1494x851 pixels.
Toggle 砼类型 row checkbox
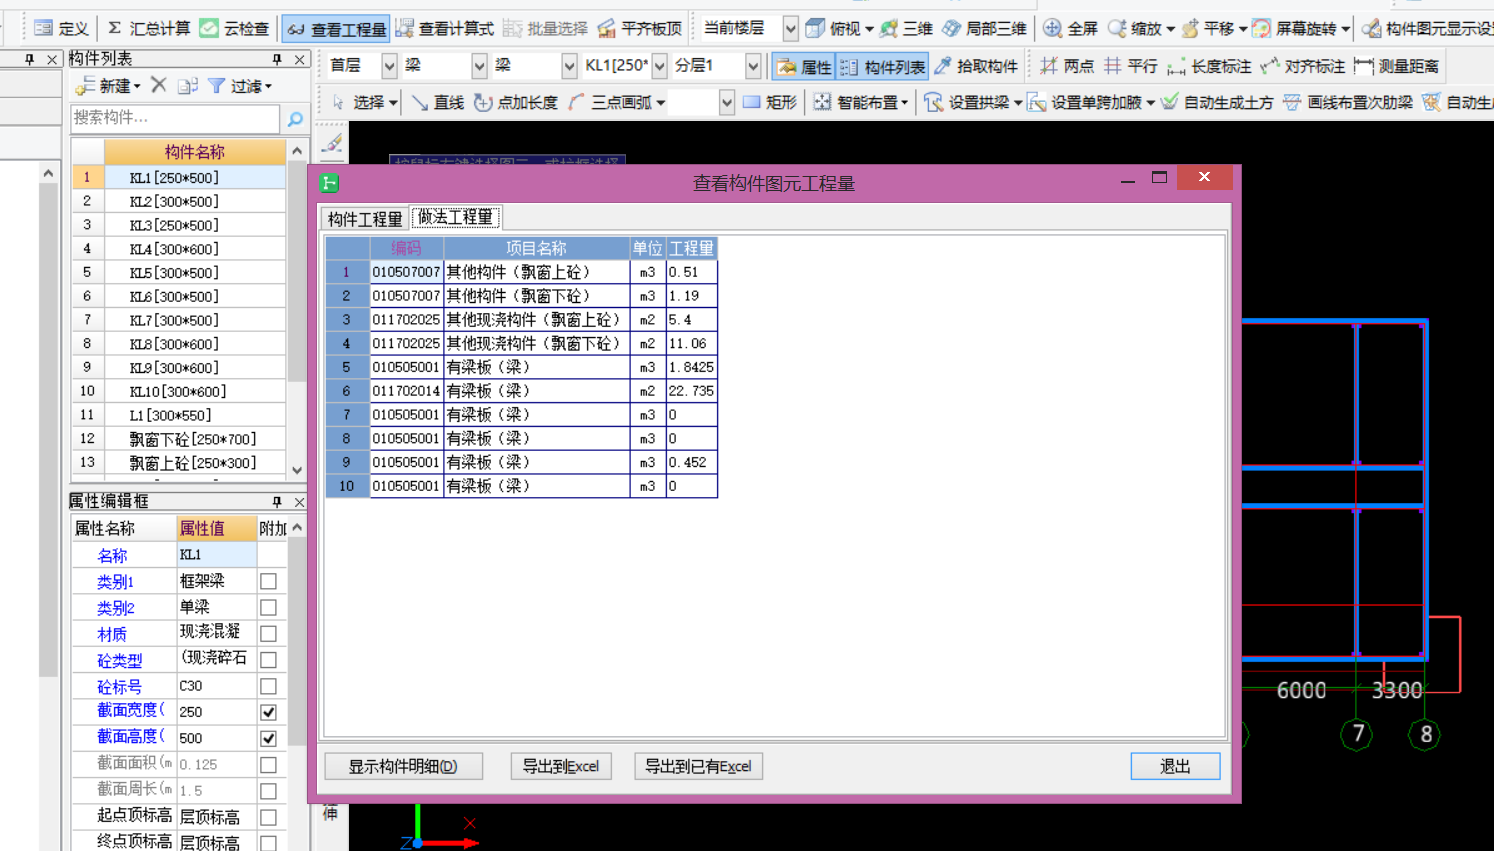click(268, 659)
